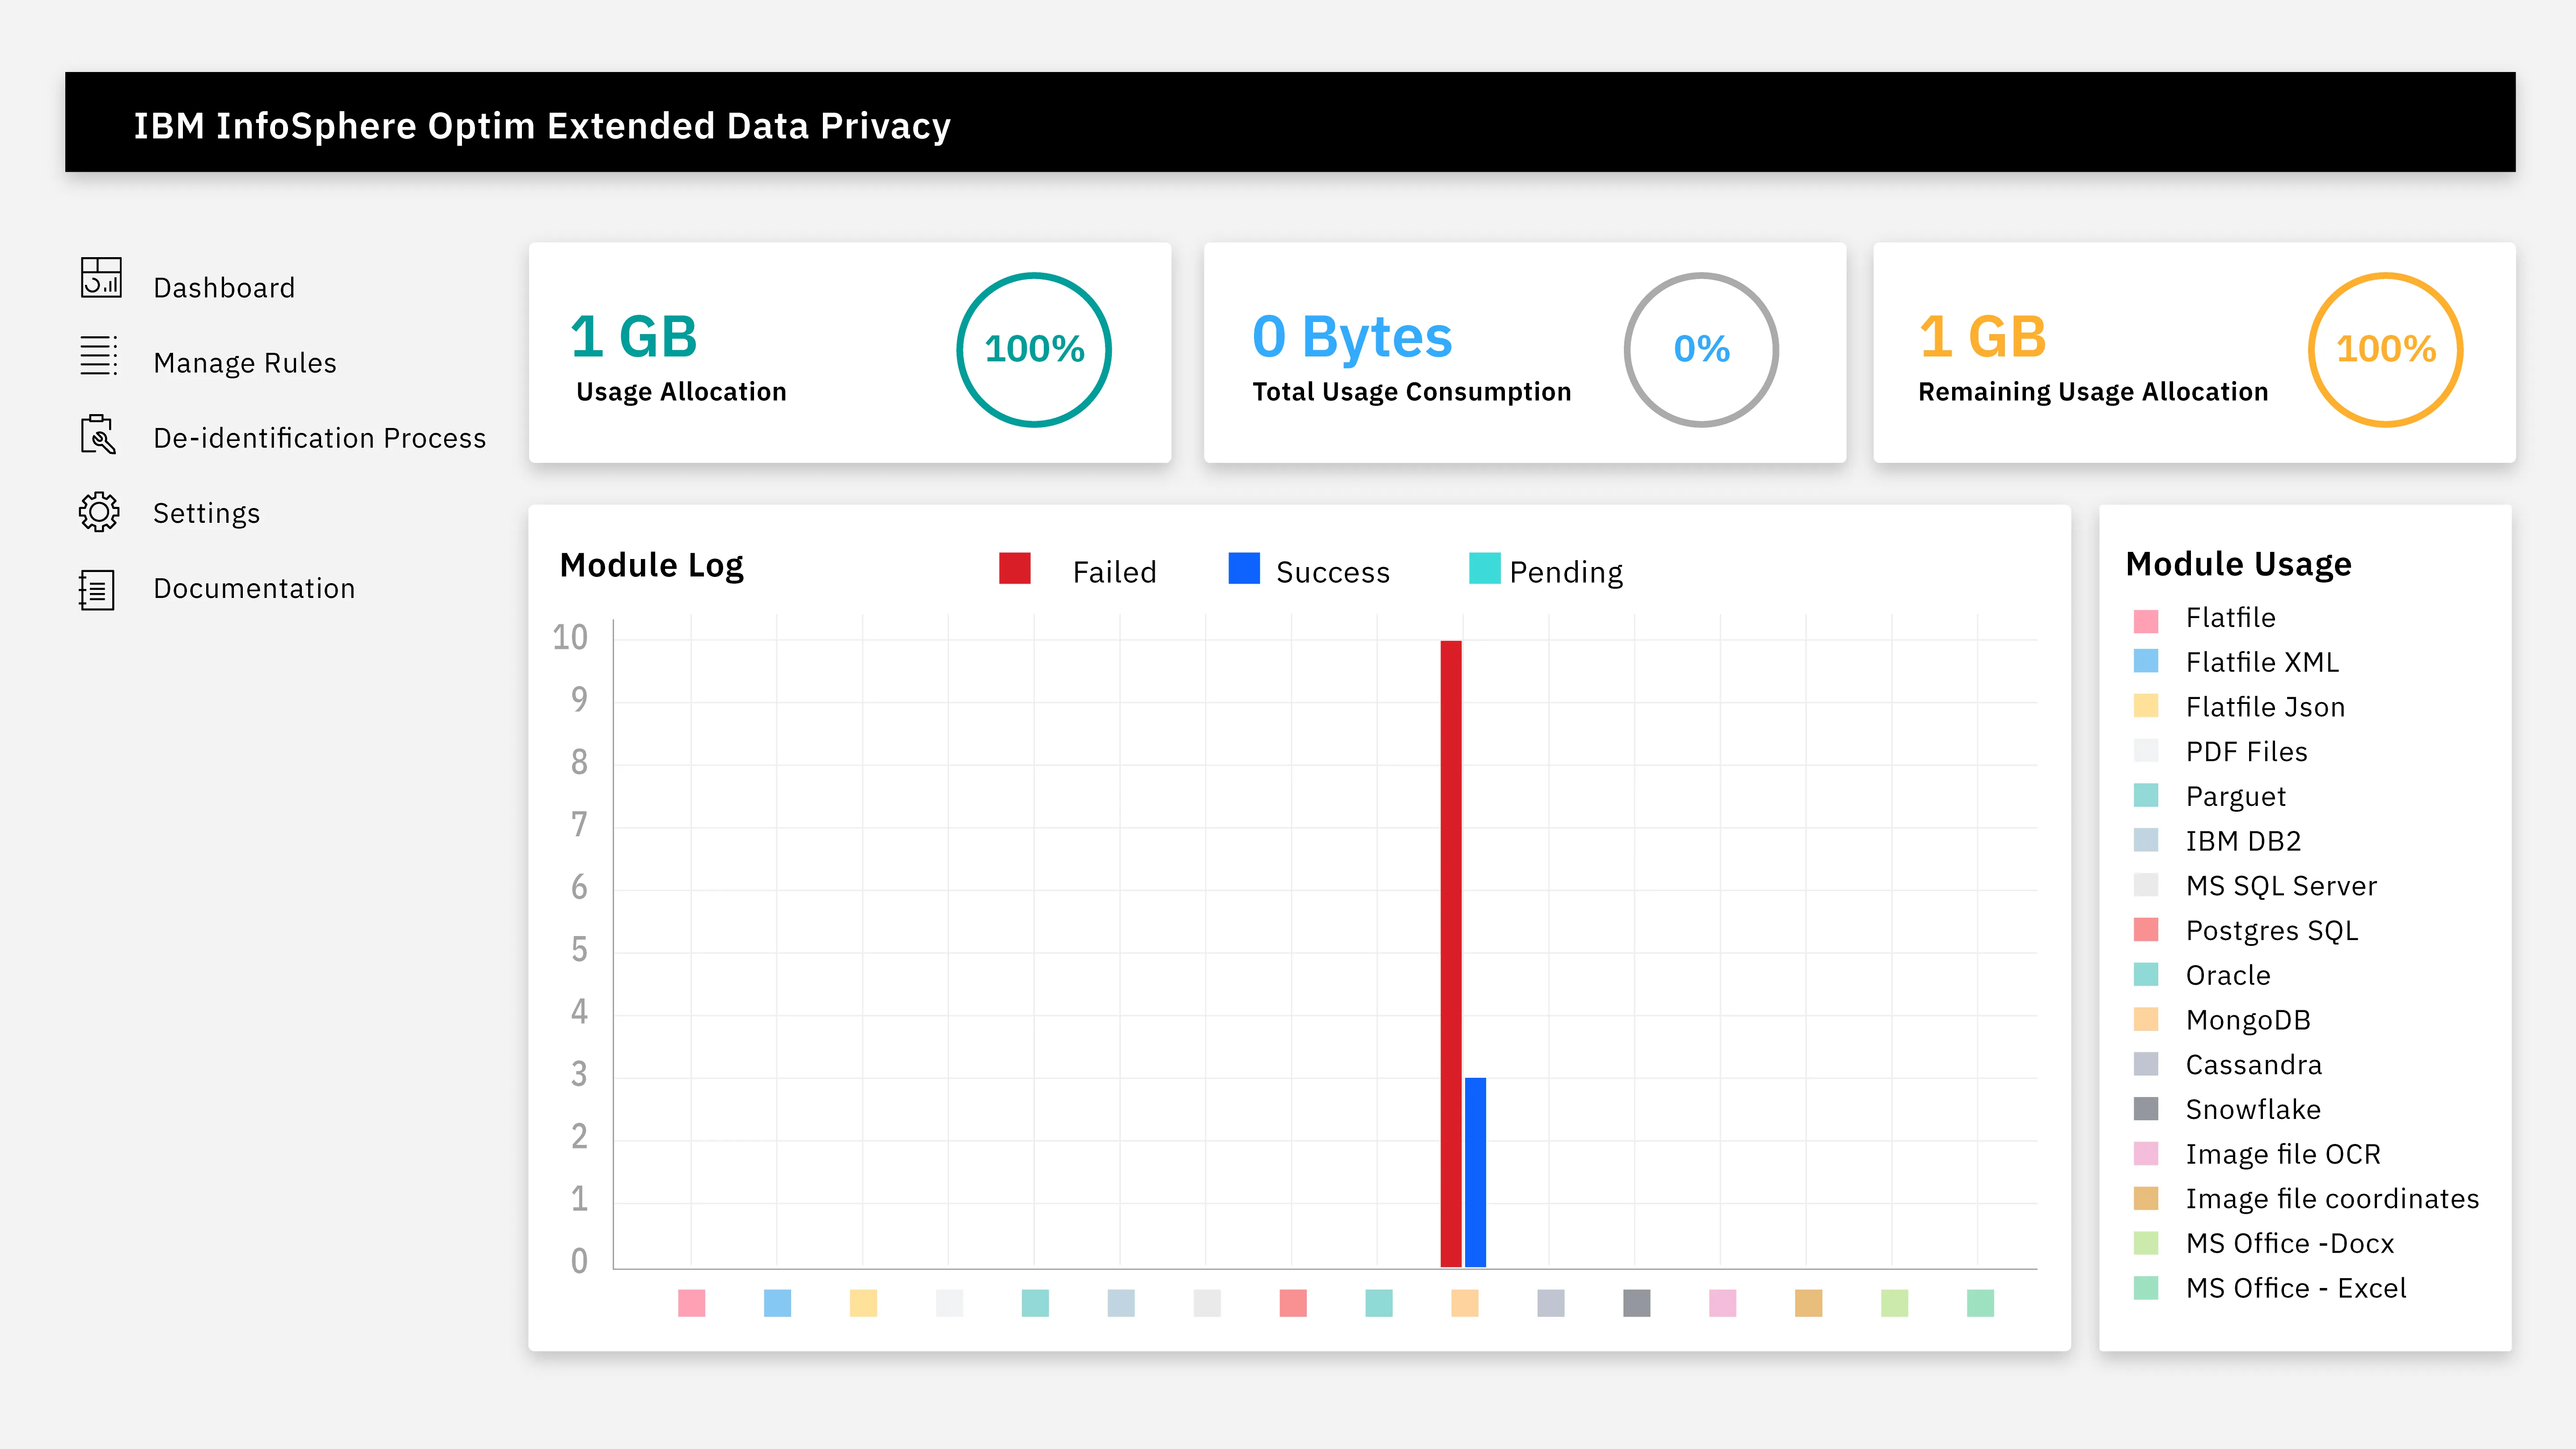Click the 0 Bytes Total Usage Consumption value
This screenshot has height=1449, width=2576.
(x=1352, y=338)
